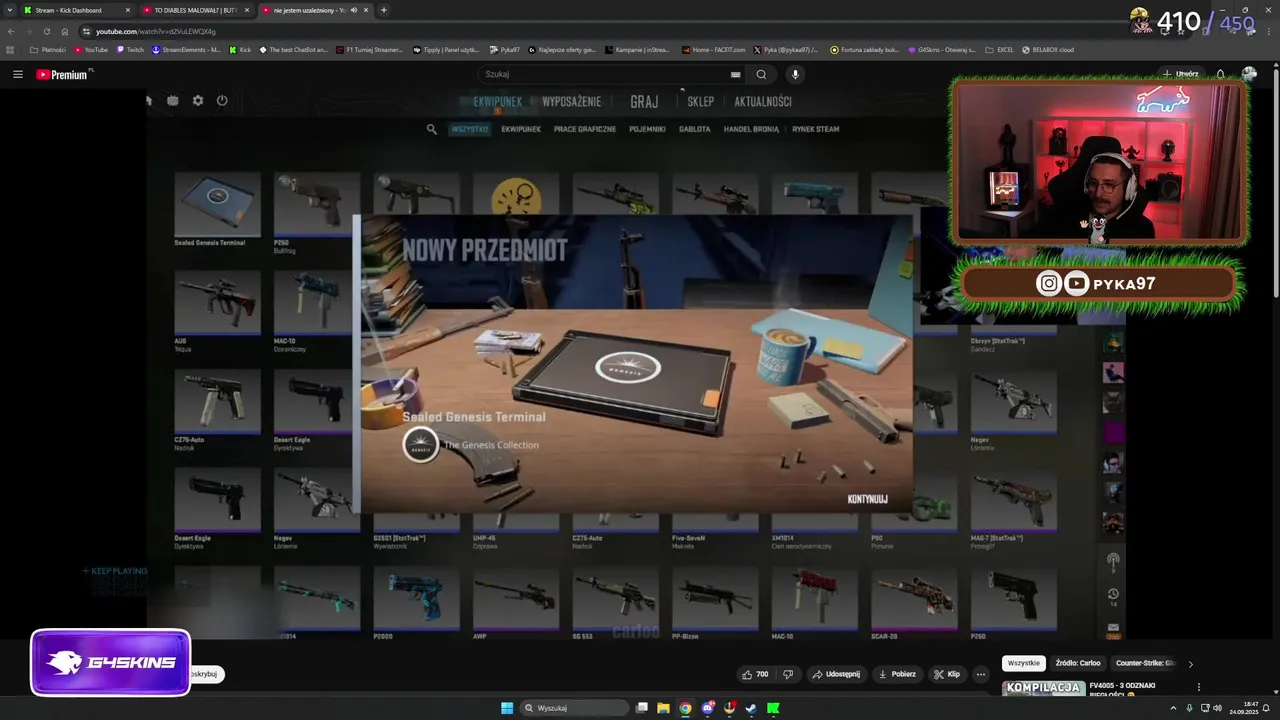Click AKTUALNOŚCI in game top menu
This screenshot has width=1280, height=720.
coord(763,101)
